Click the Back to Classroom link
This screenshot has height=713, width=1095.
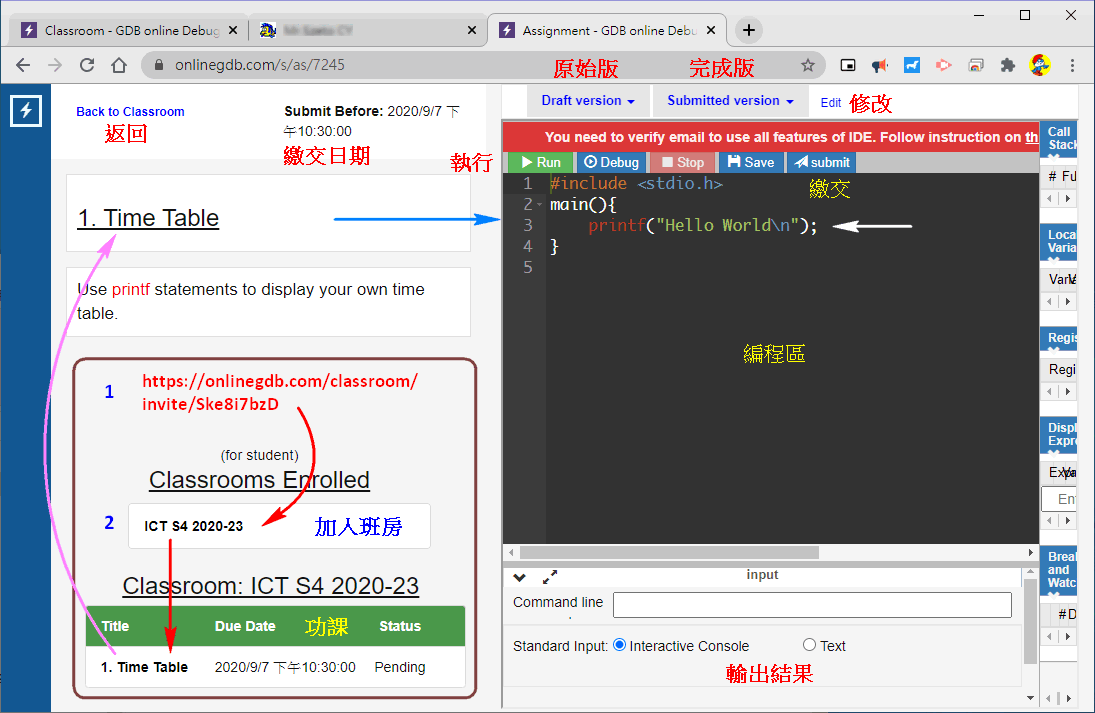pos(130,112)
